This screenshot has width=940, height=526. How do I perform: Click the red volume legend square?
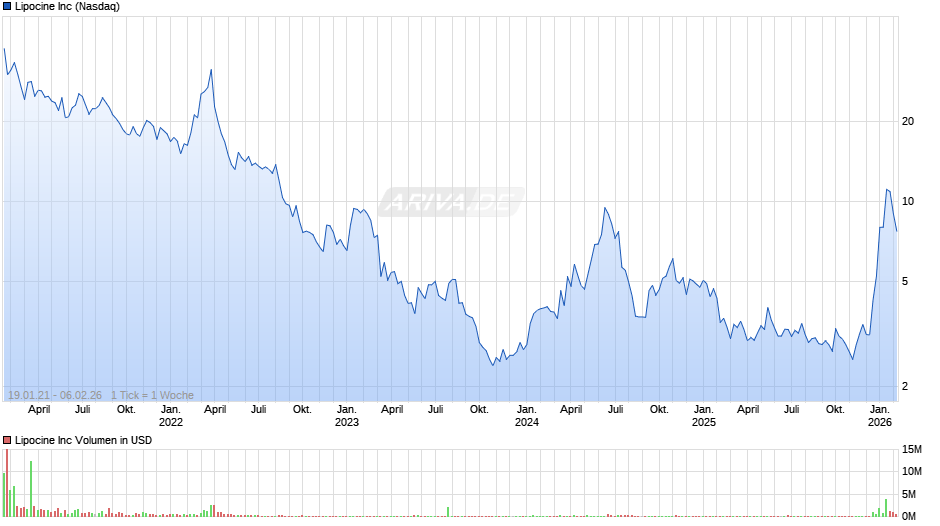[x=7, y=440]
